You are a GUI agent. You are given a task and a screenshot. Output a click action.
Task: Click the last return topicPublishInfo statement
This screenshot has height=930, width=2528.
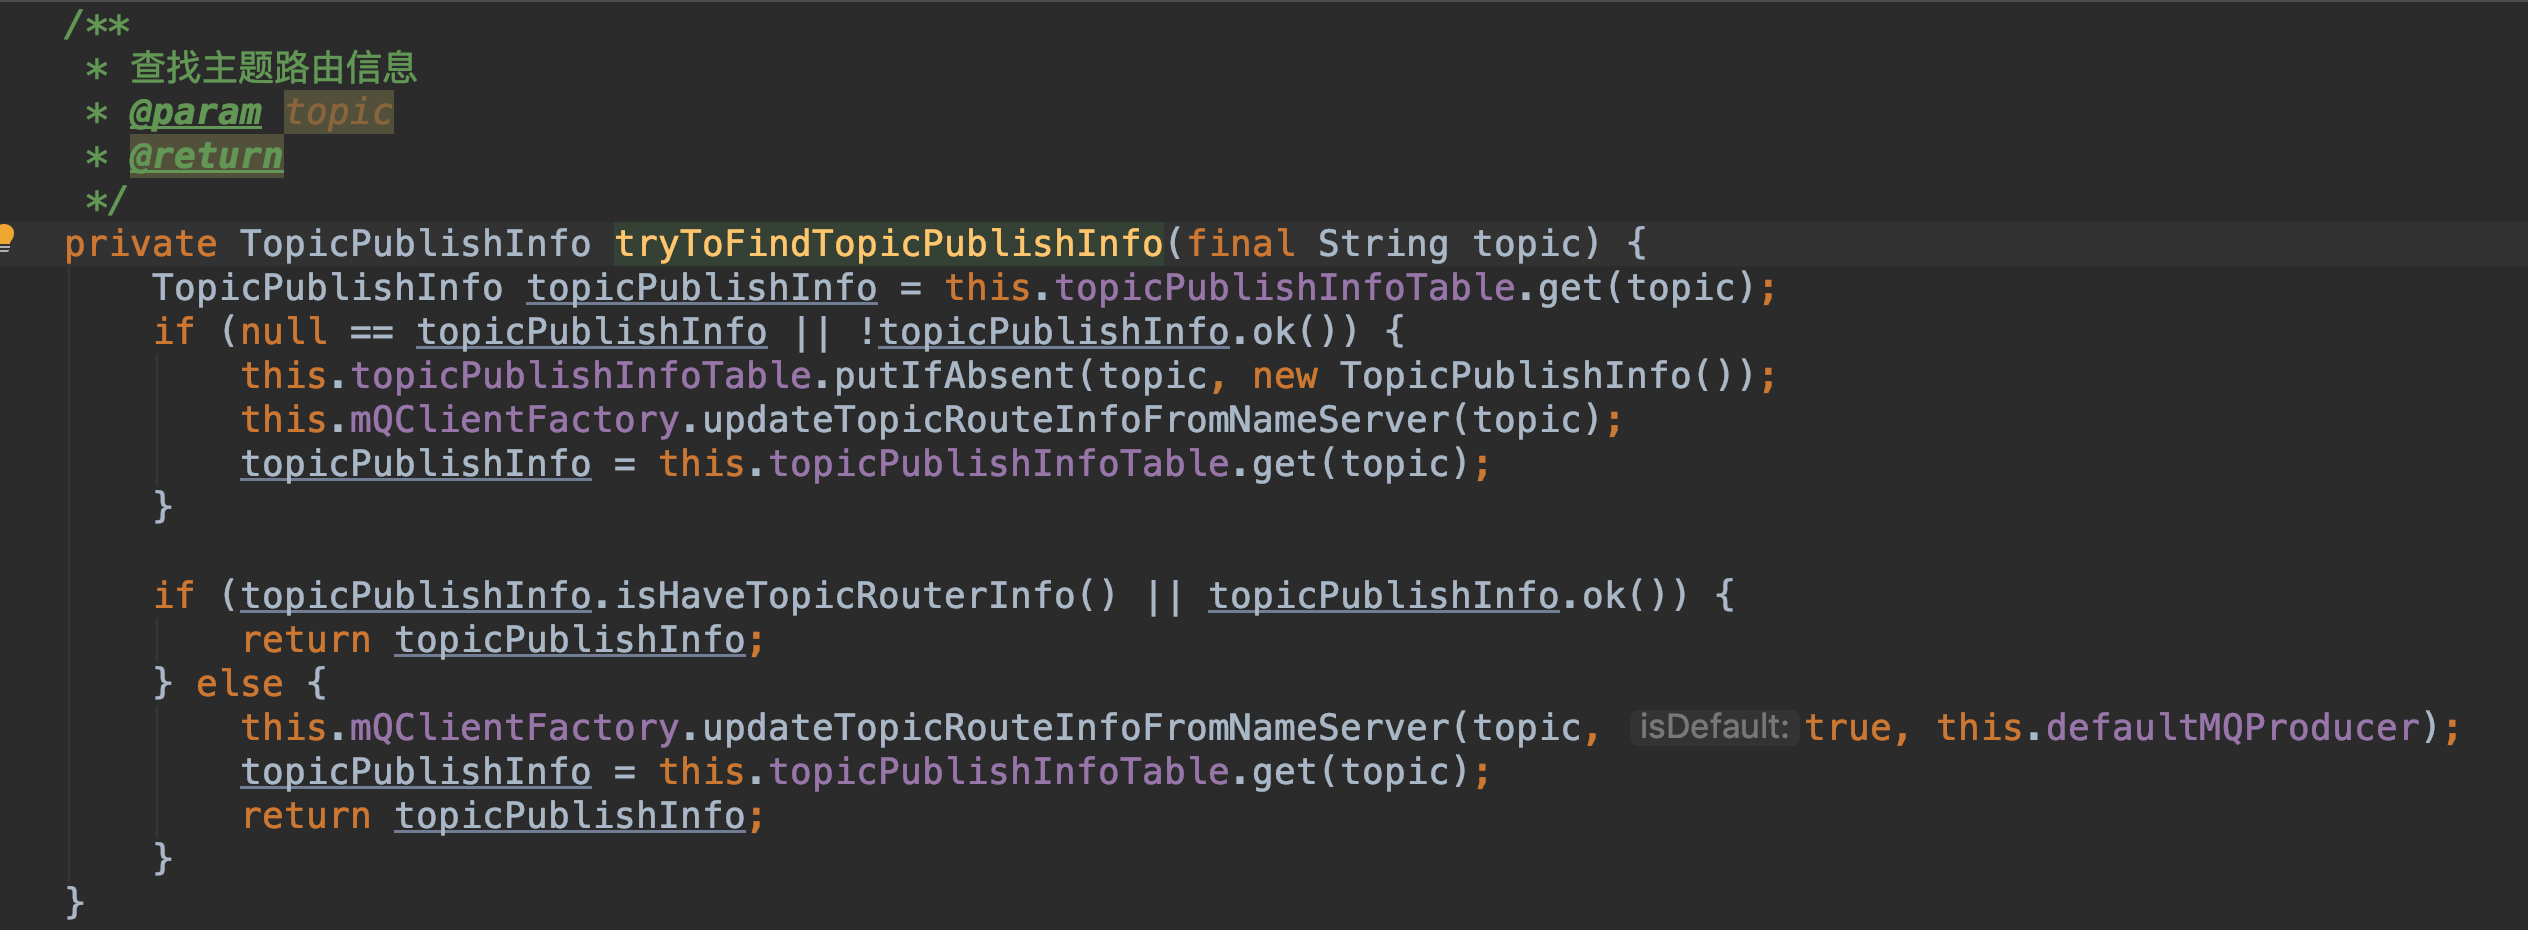(x=503, y=816)
